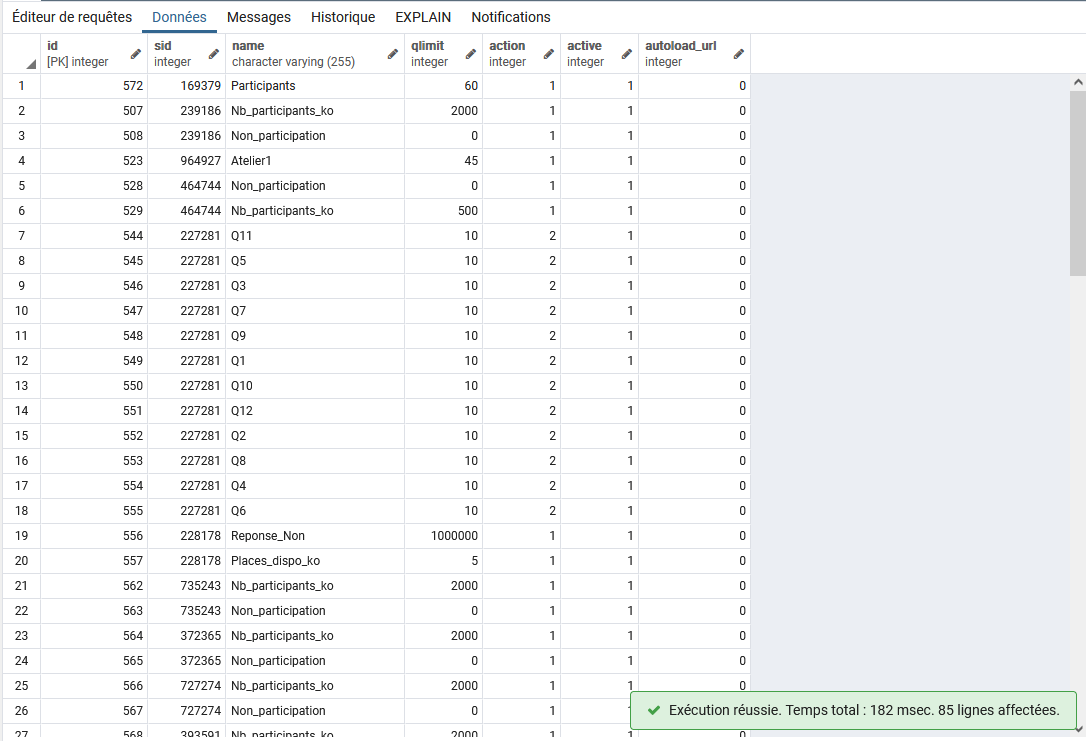1086x741 pixels.
Task: Click the select-all corner cell of grid
Action: click(21, 54)
